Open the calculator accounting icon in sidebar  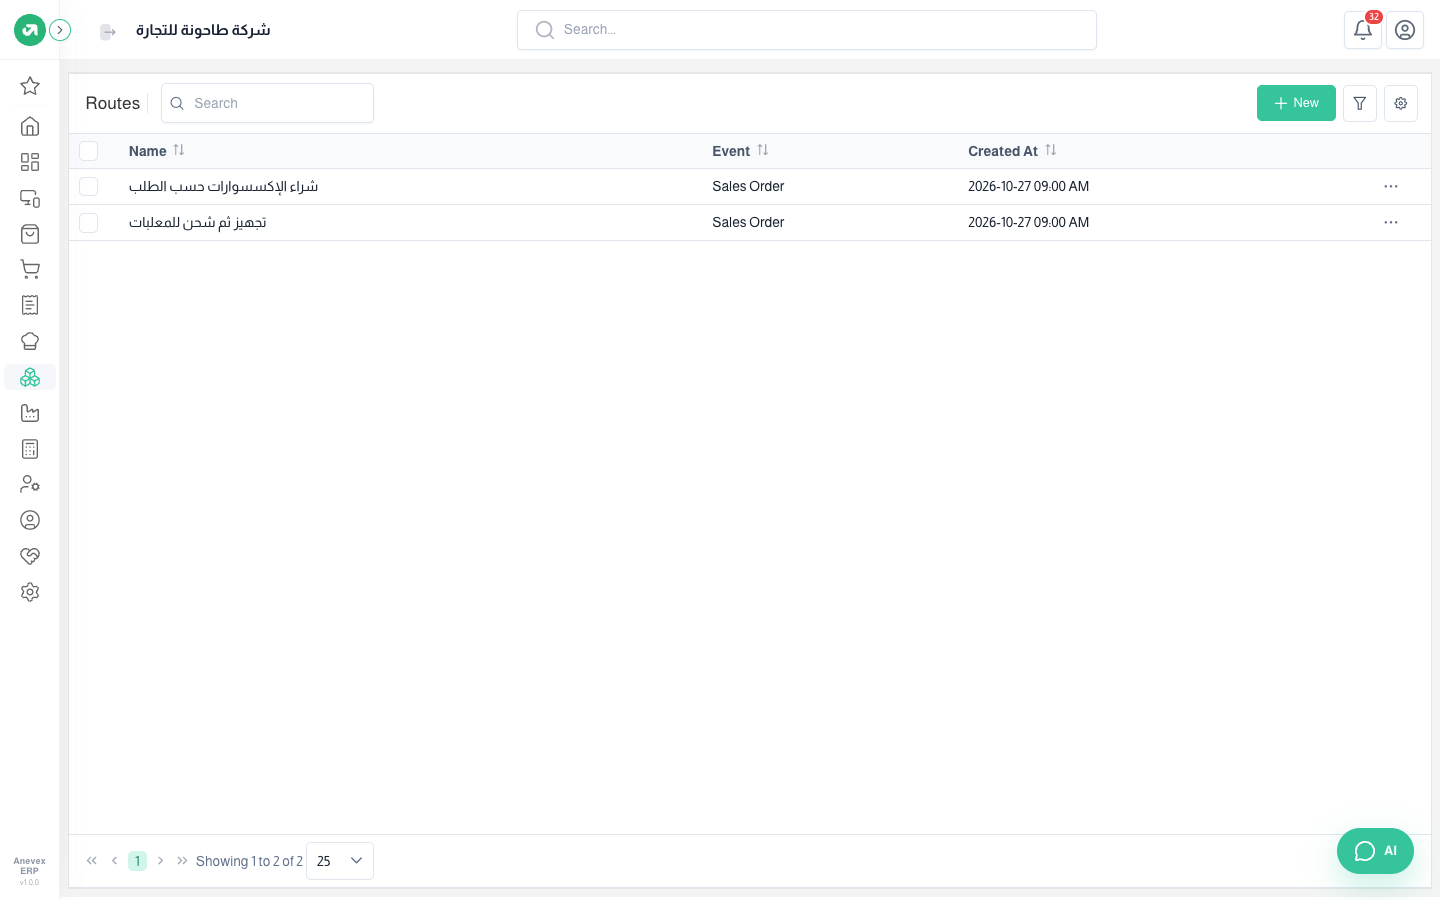pos(30,449)
